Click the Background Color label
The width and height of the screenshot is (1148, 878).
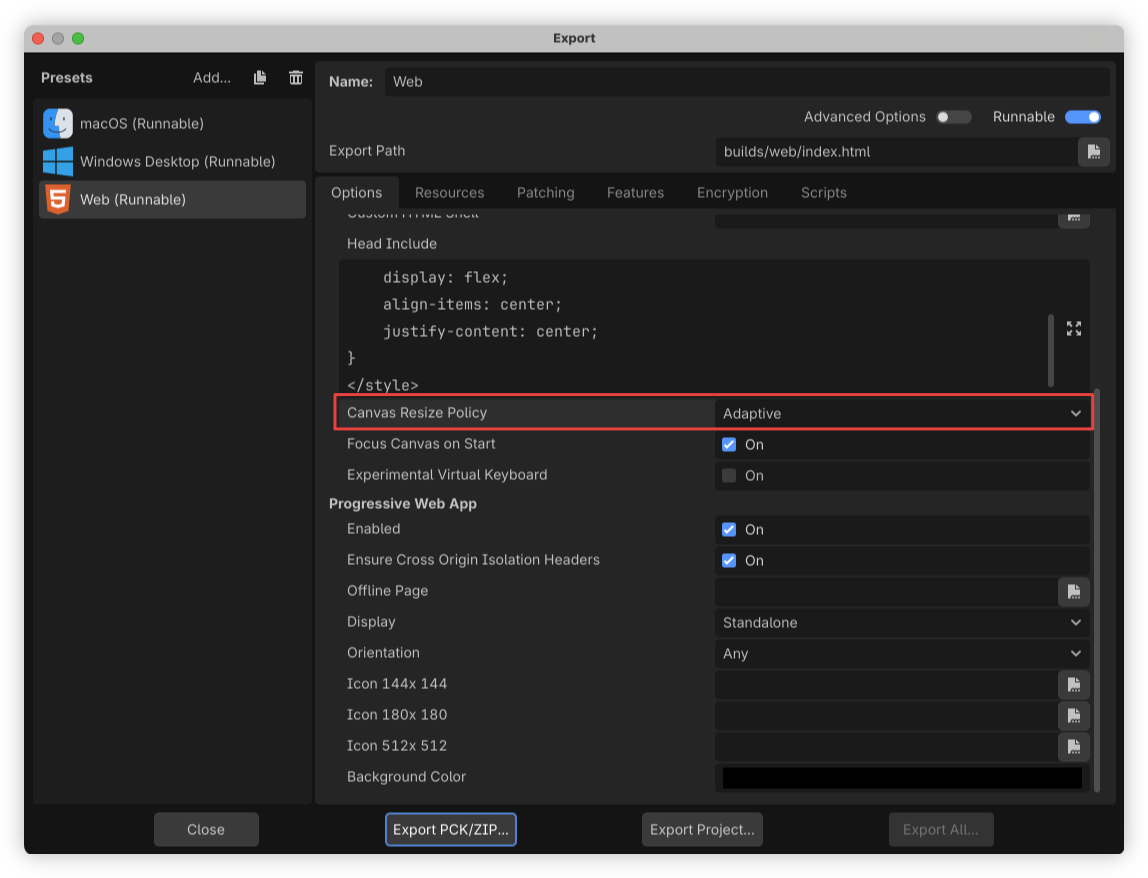[406, 777]
